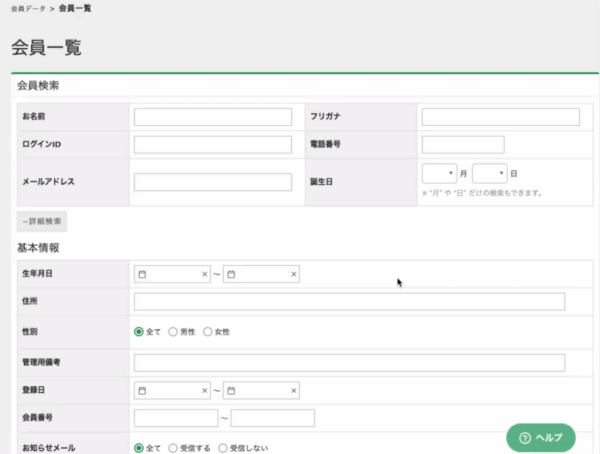Click 会員一覧 breadcrumb text
600x454 pixels.
[x=75, y=8]
